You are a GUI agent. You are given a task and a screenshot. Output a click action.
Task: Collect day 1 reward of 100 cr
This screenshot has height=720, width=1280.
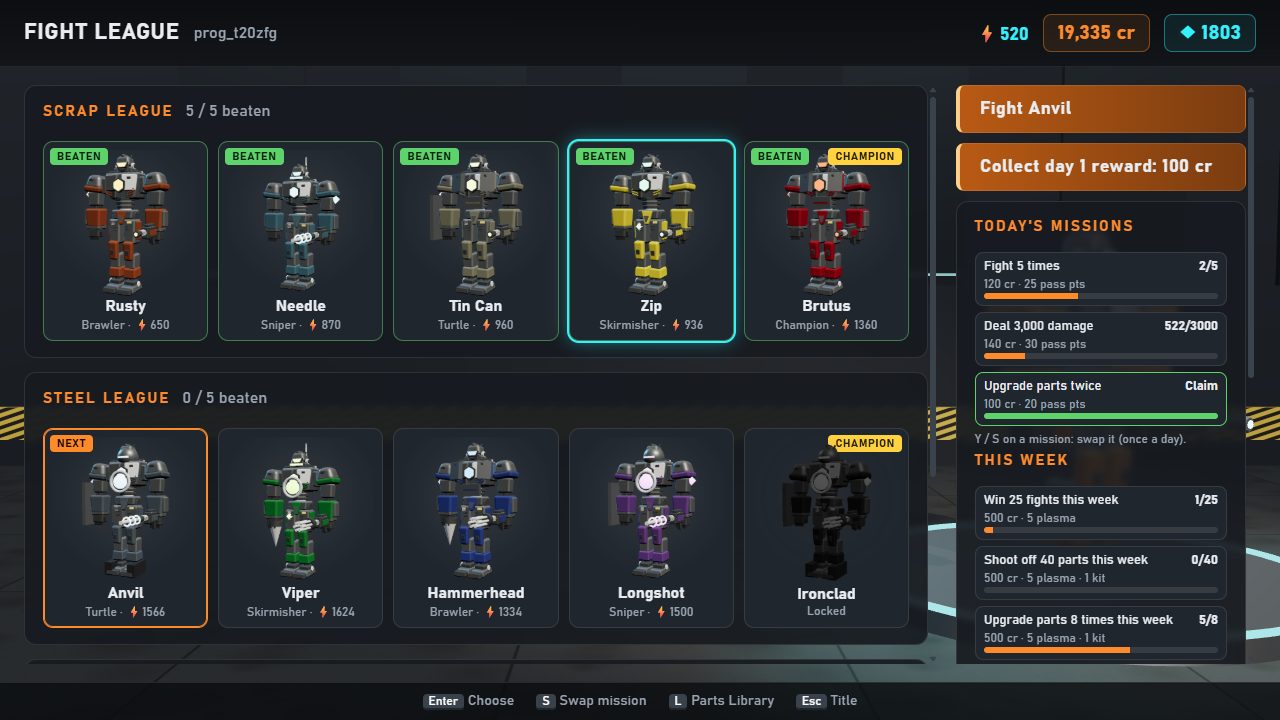point(1101,166)
